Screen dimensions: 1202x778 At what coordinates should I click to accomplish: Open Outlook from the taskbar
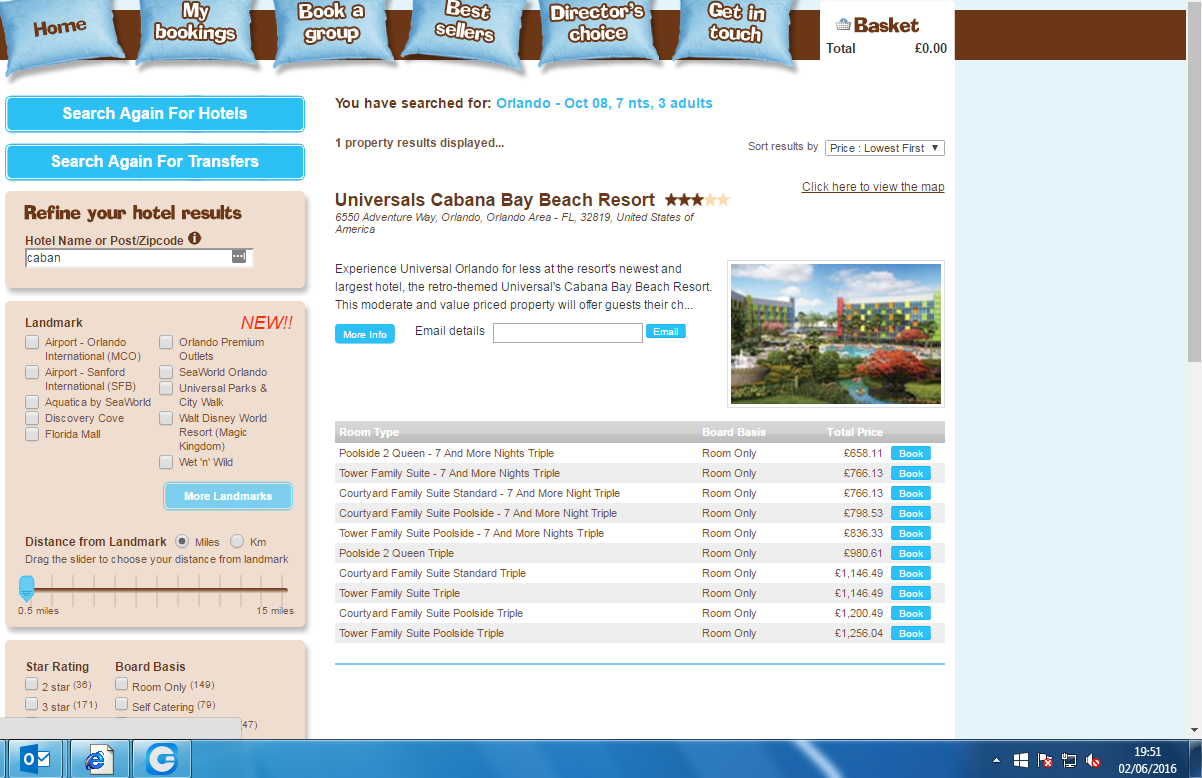[37, 759]
